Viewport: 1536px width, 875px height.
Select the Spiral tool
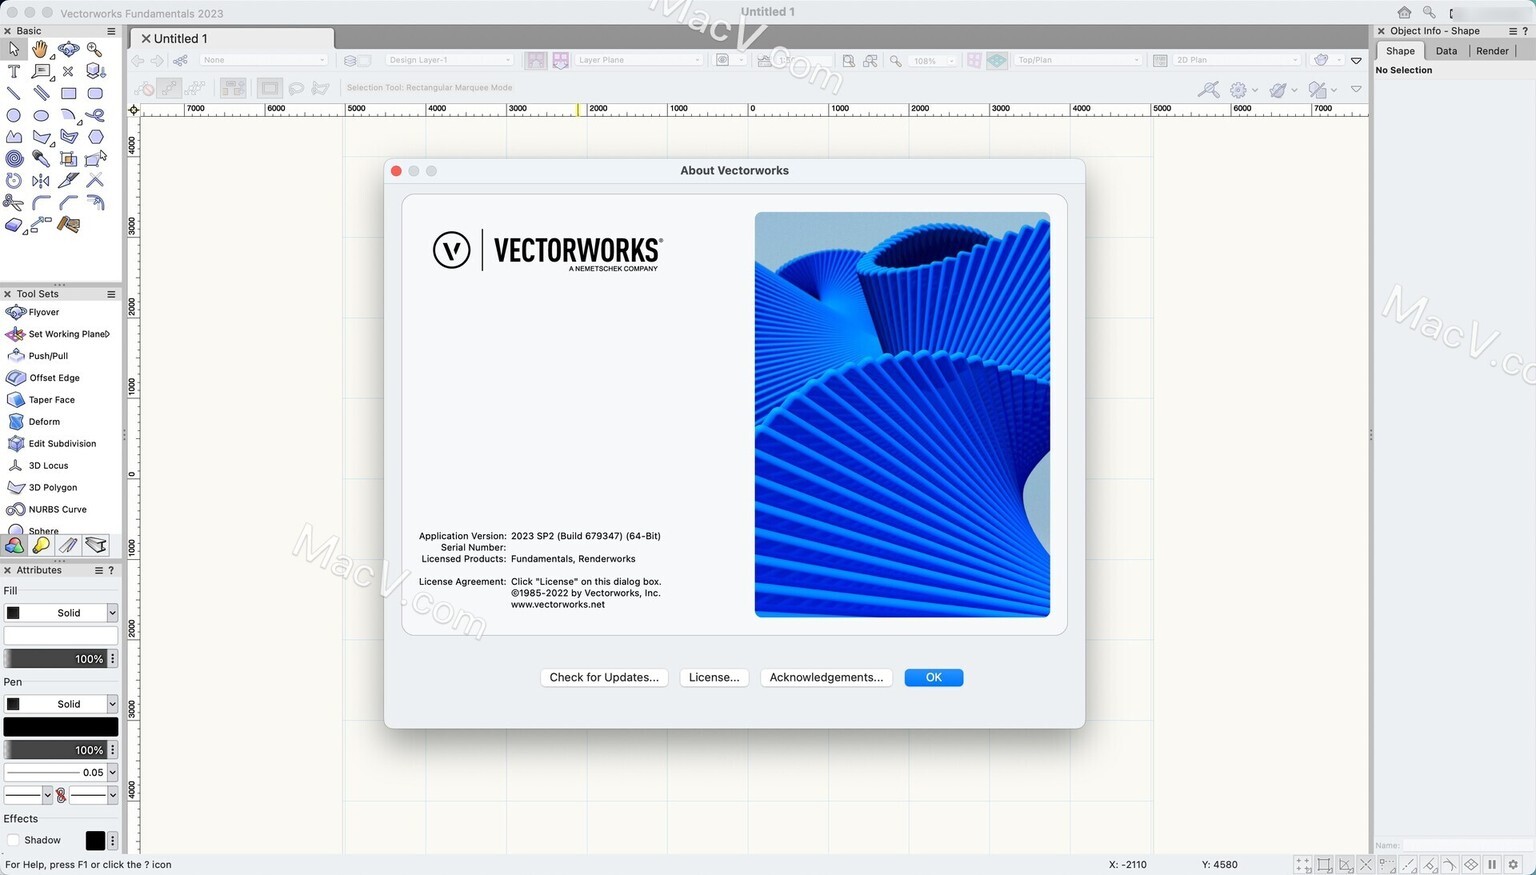pyautogui.click(x=14, y=159)
